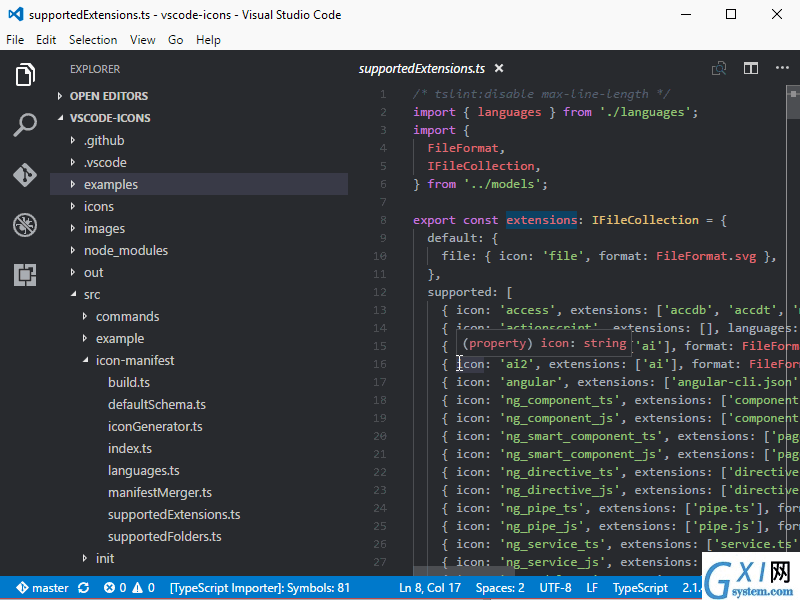Viewport: 800px width, 600px height.
Task: Click the Ln 8, Col 17 position indicator
Action: (430, 588)
